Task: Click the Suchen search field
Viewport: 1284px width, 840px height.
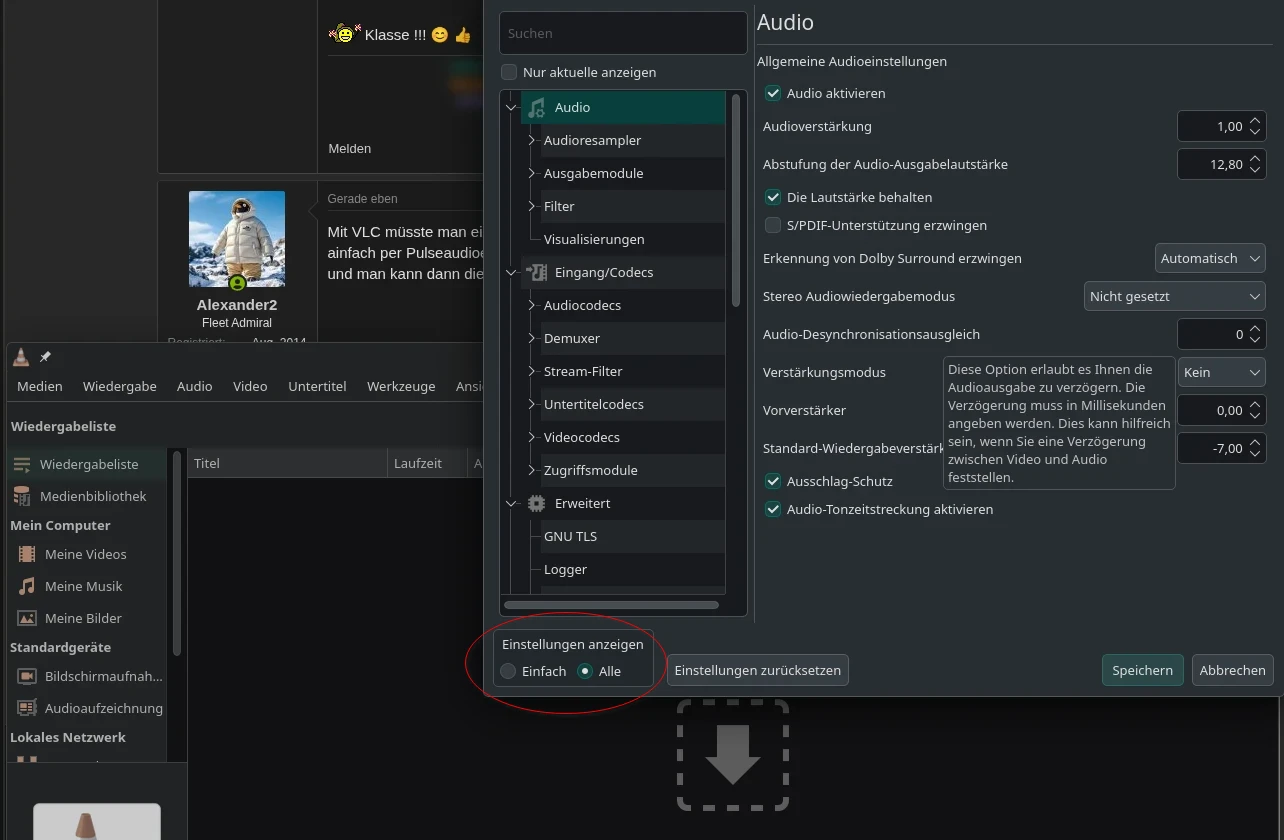Action: click(x=623, y=33)
